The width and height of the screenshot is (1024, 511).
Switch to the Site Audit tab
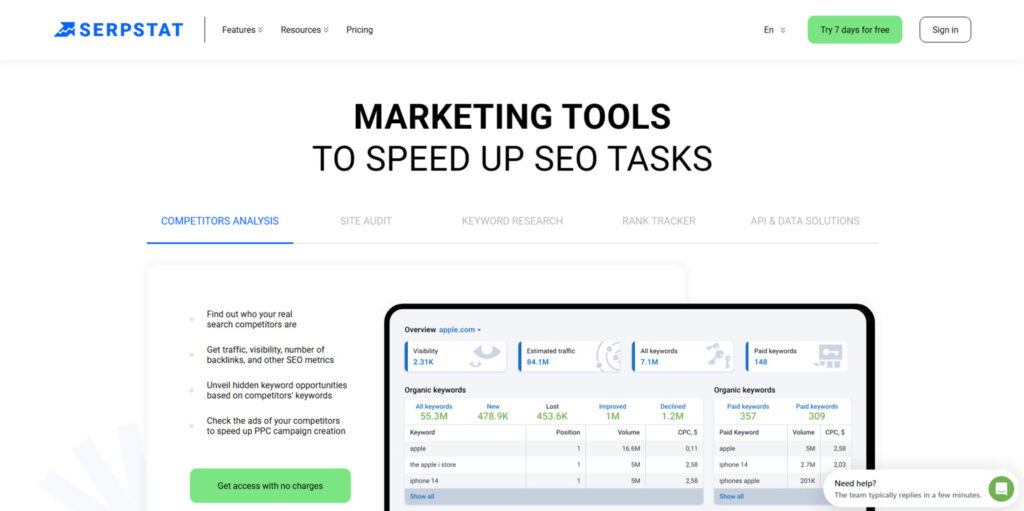[x=366, y=221]
